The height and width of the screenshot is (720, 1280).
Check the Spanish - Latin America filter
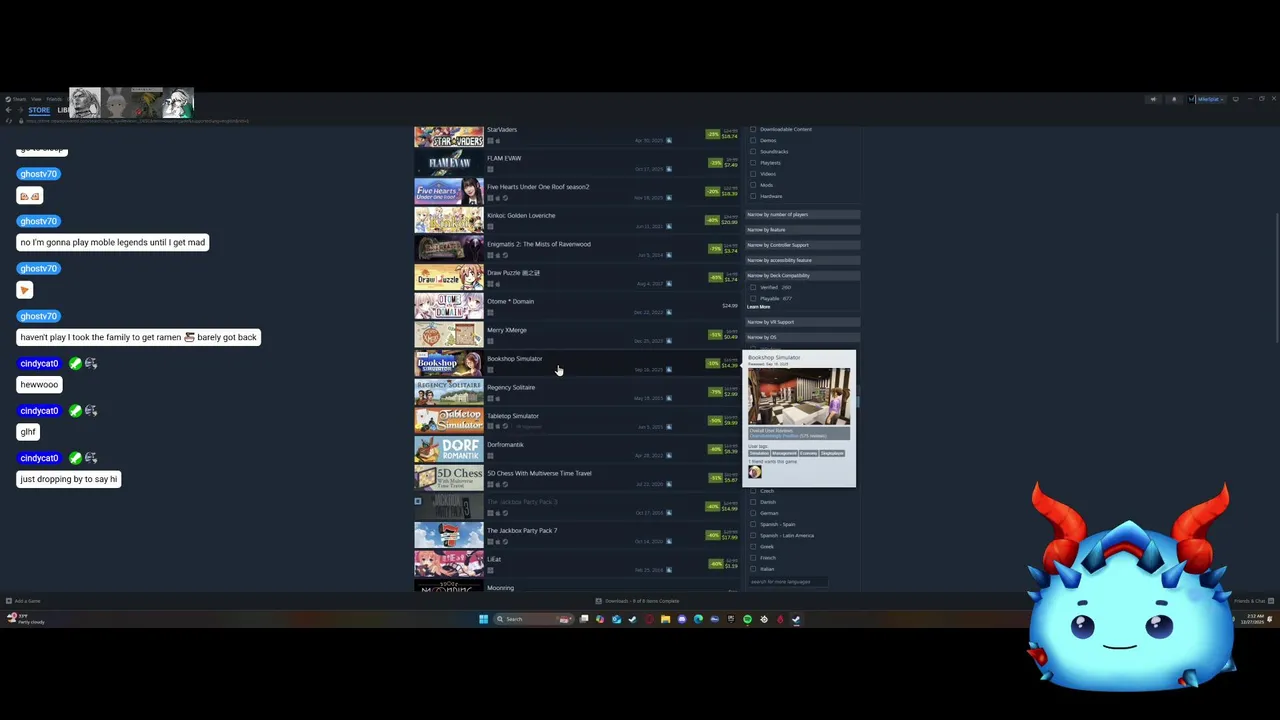click(753, 535)
